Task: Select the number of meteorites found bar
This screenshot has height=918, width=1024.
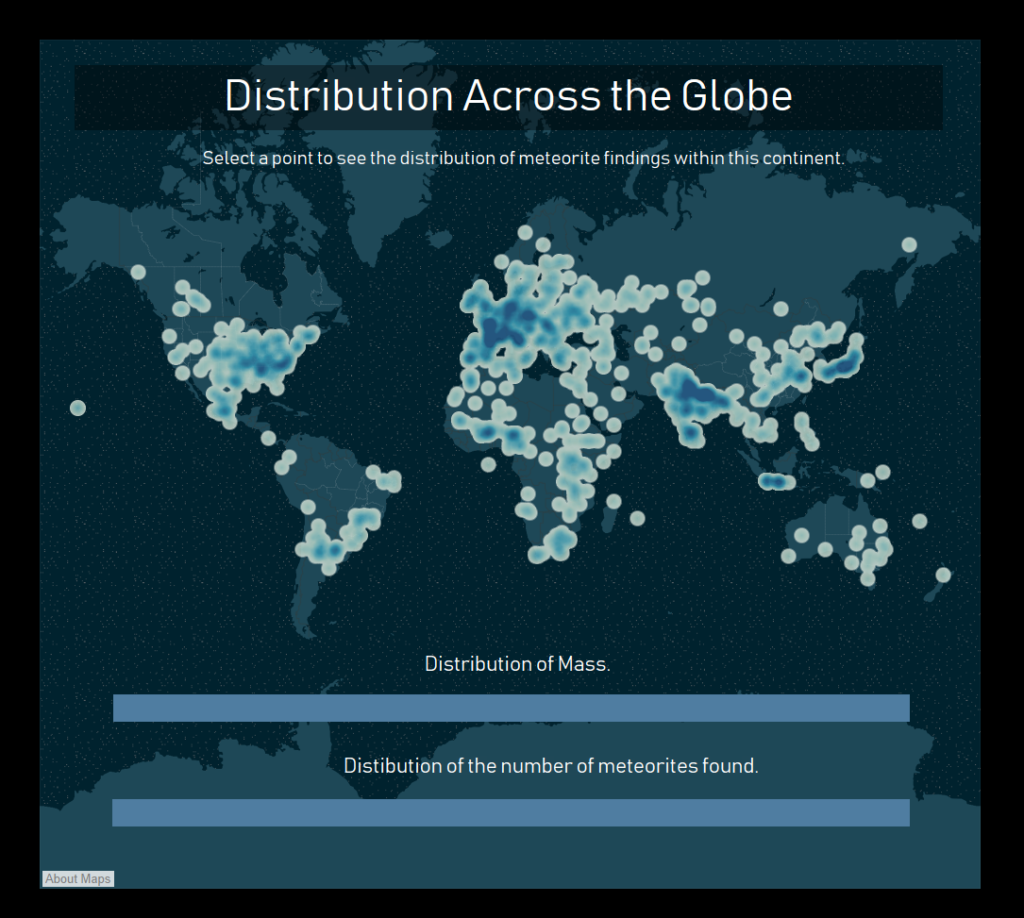Action: coord(511,812)
